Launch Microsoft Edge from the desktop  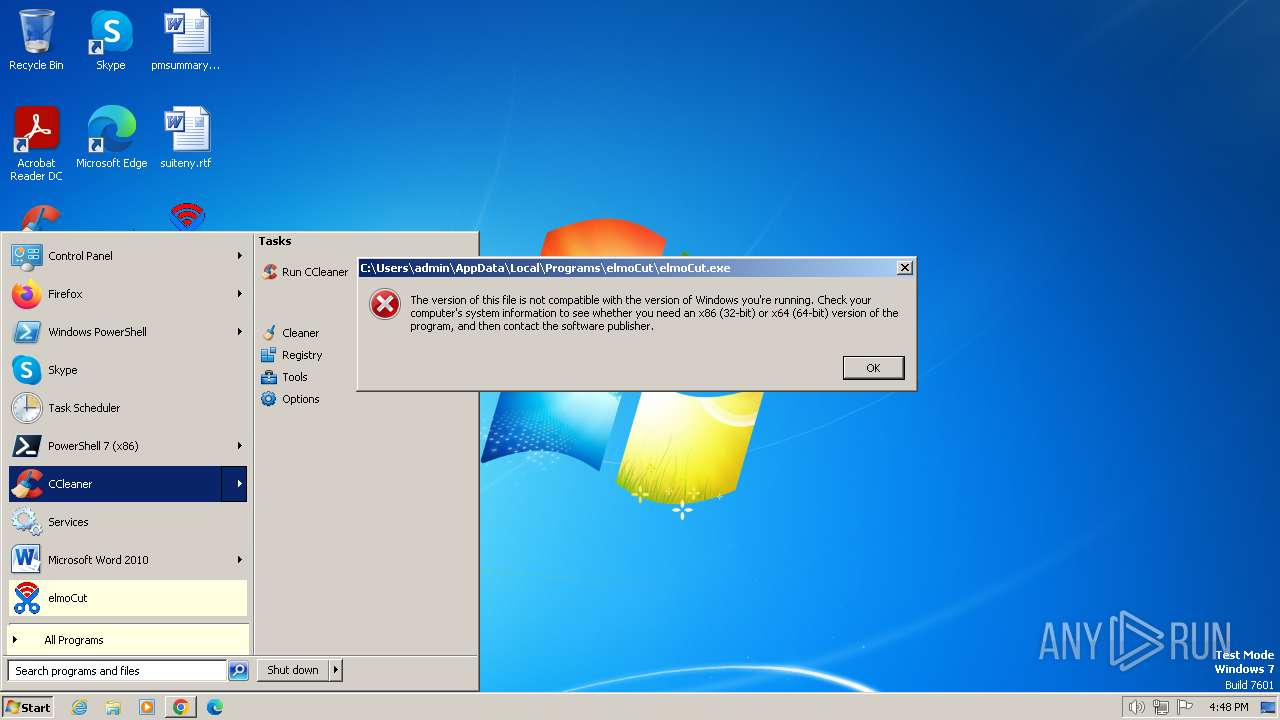point(111,138)
